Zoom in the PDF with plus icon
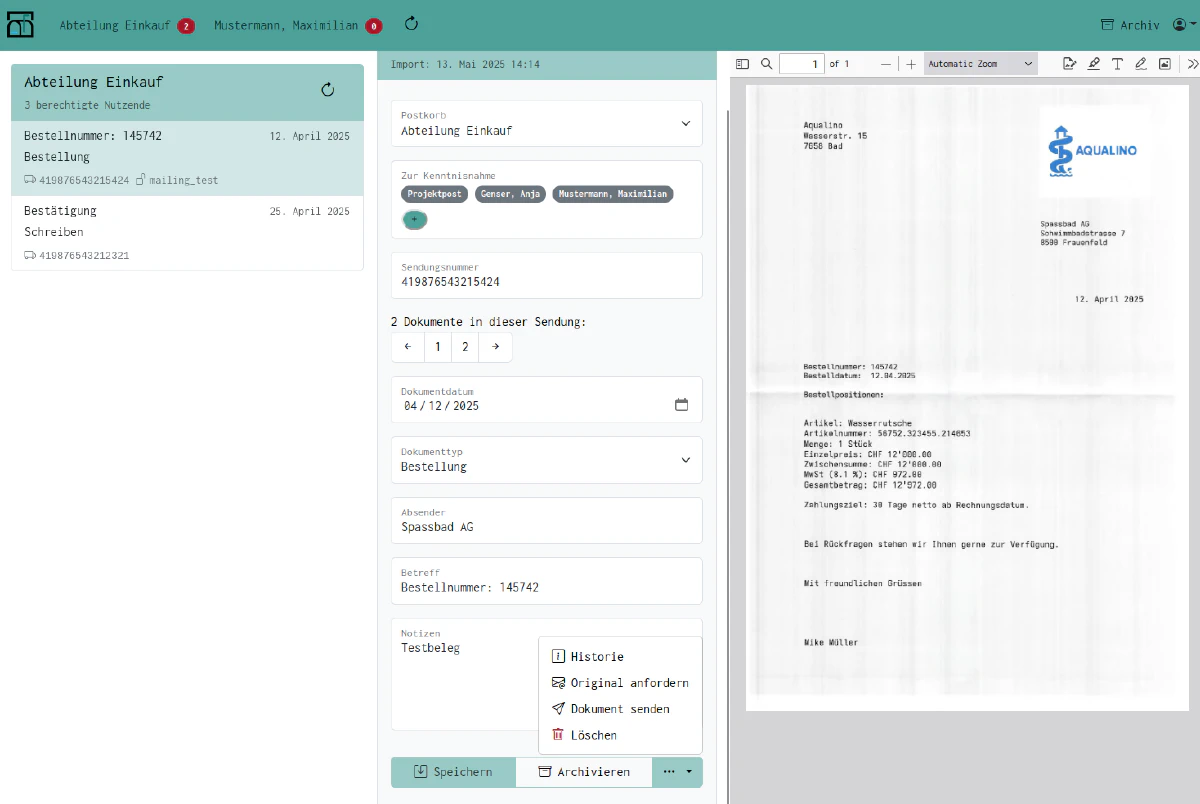Viewport: 1200px width, 804px height. click(911, 64)
